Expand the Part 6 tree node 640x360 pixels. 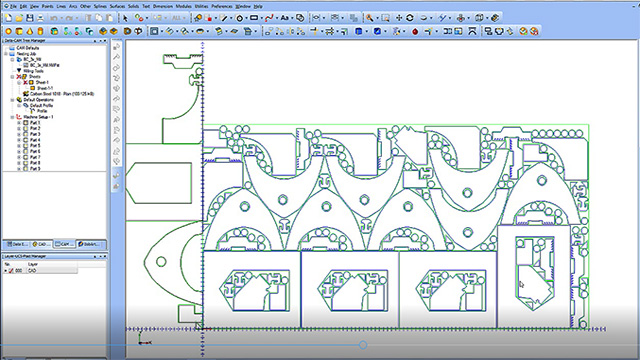coord(19,151)
